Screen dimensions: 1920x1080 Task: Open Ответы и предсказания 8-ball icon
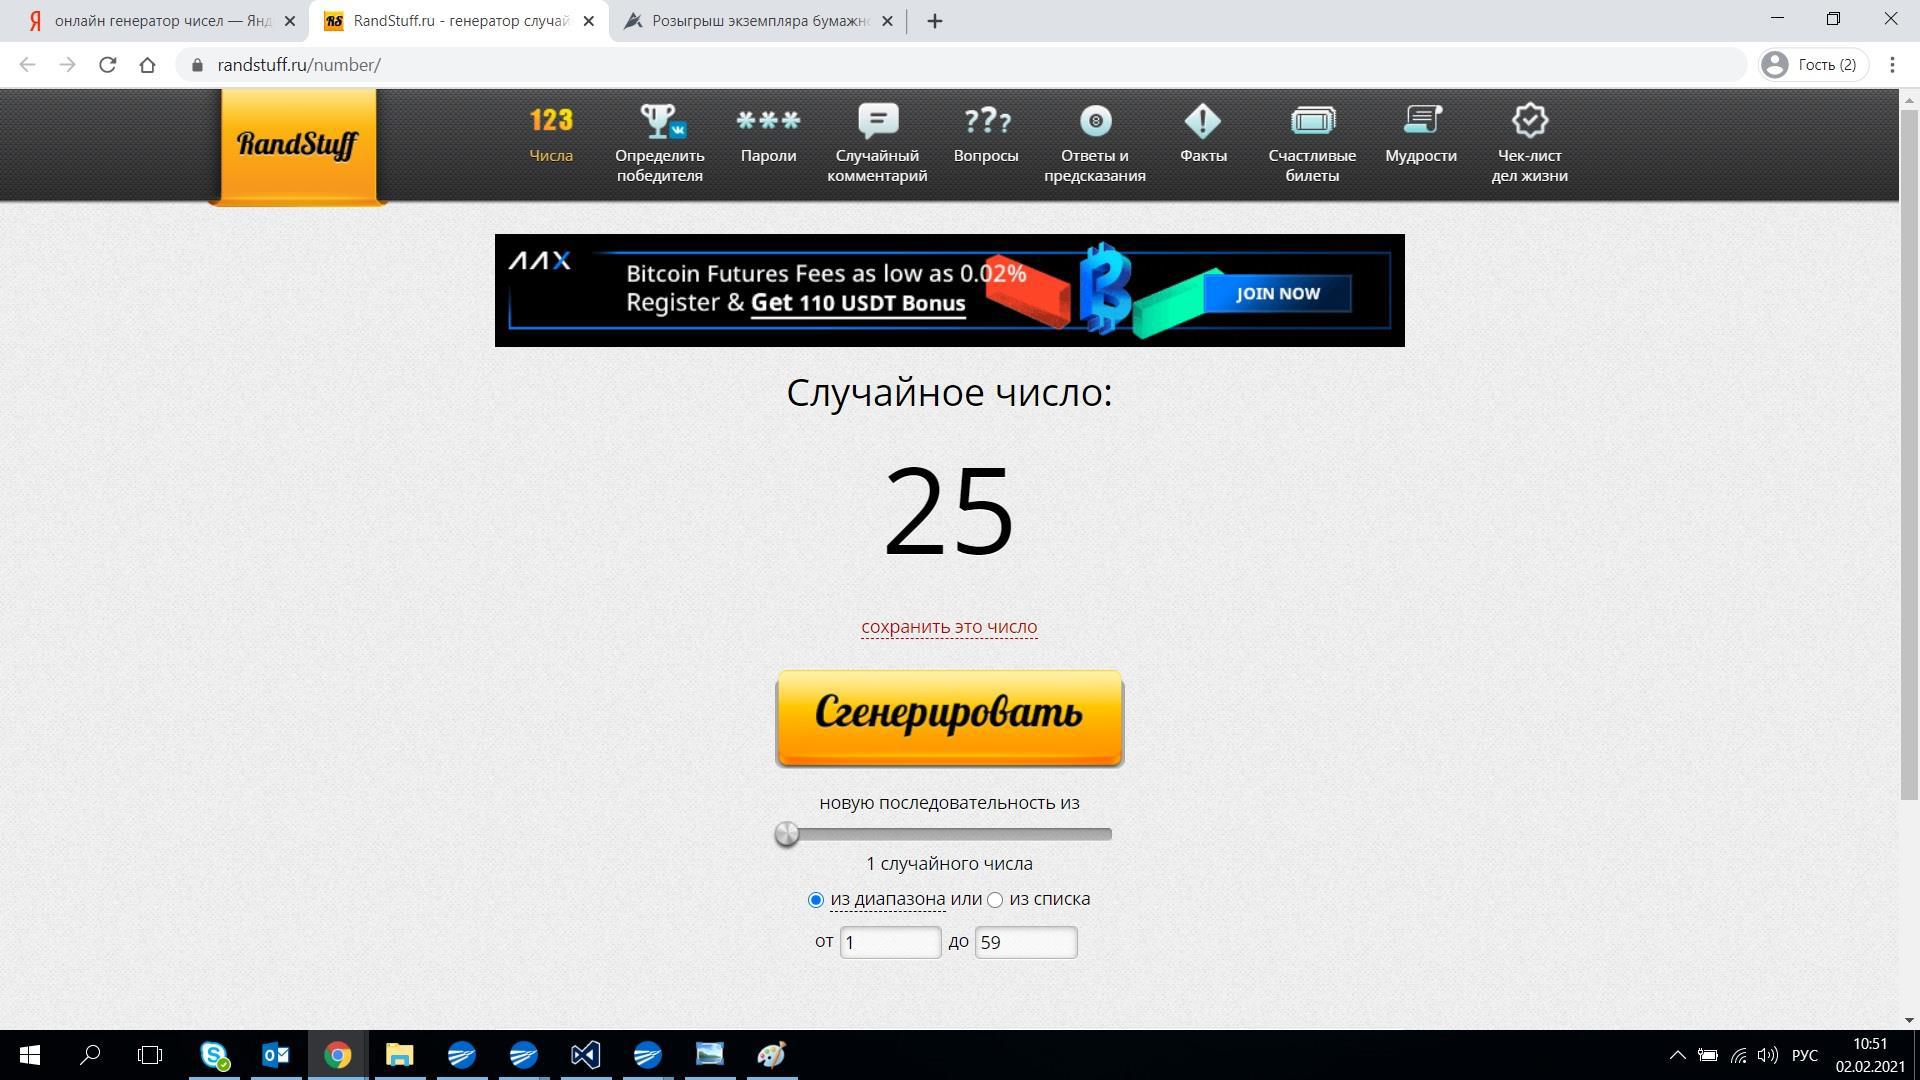point(1095,122)
